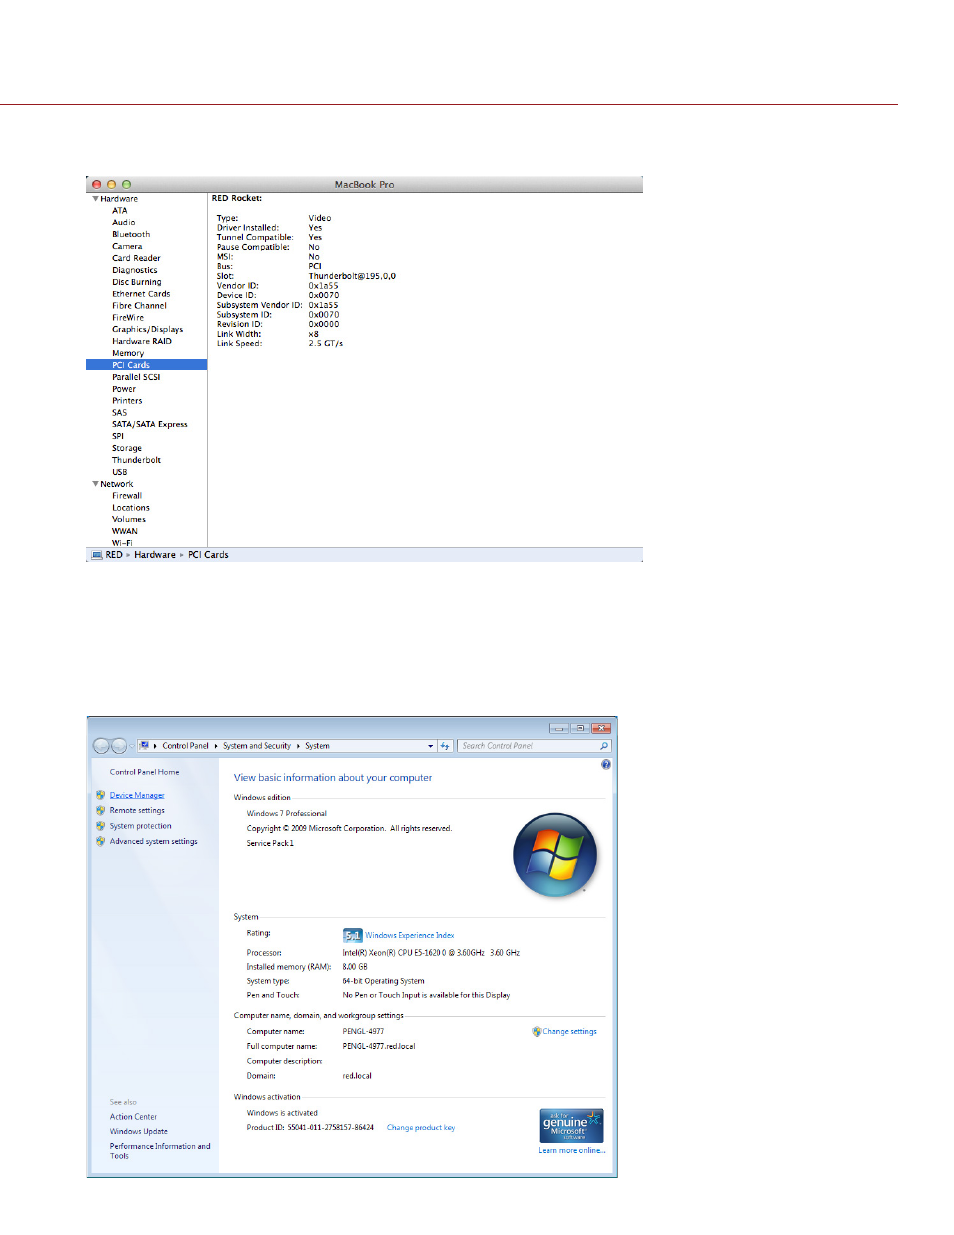Image resolution: width=954 pixels, height=1235 pixels.
Task: Click shield icon beside Device Manager
Action: 100,796
